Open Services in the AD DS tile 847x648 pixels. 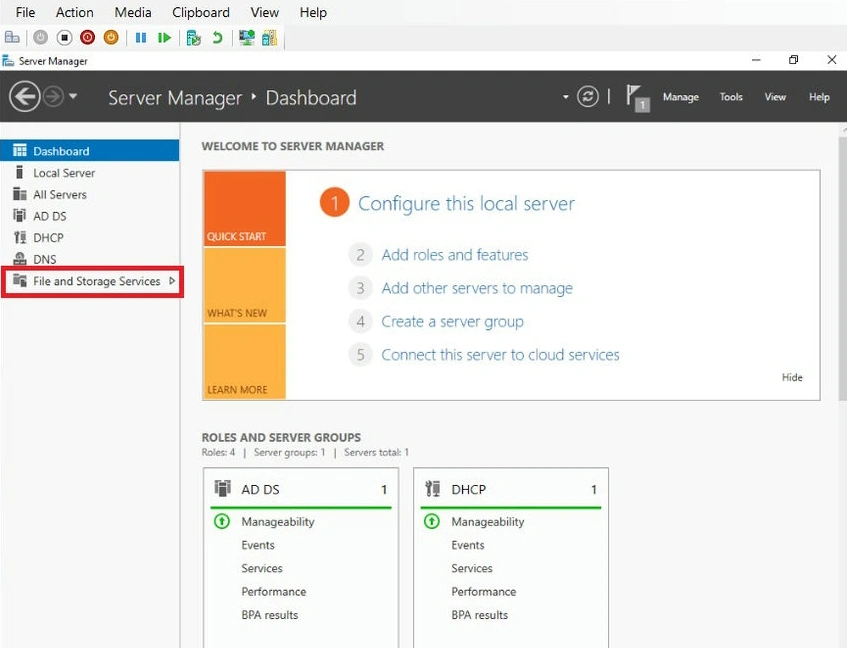point(261,568)
